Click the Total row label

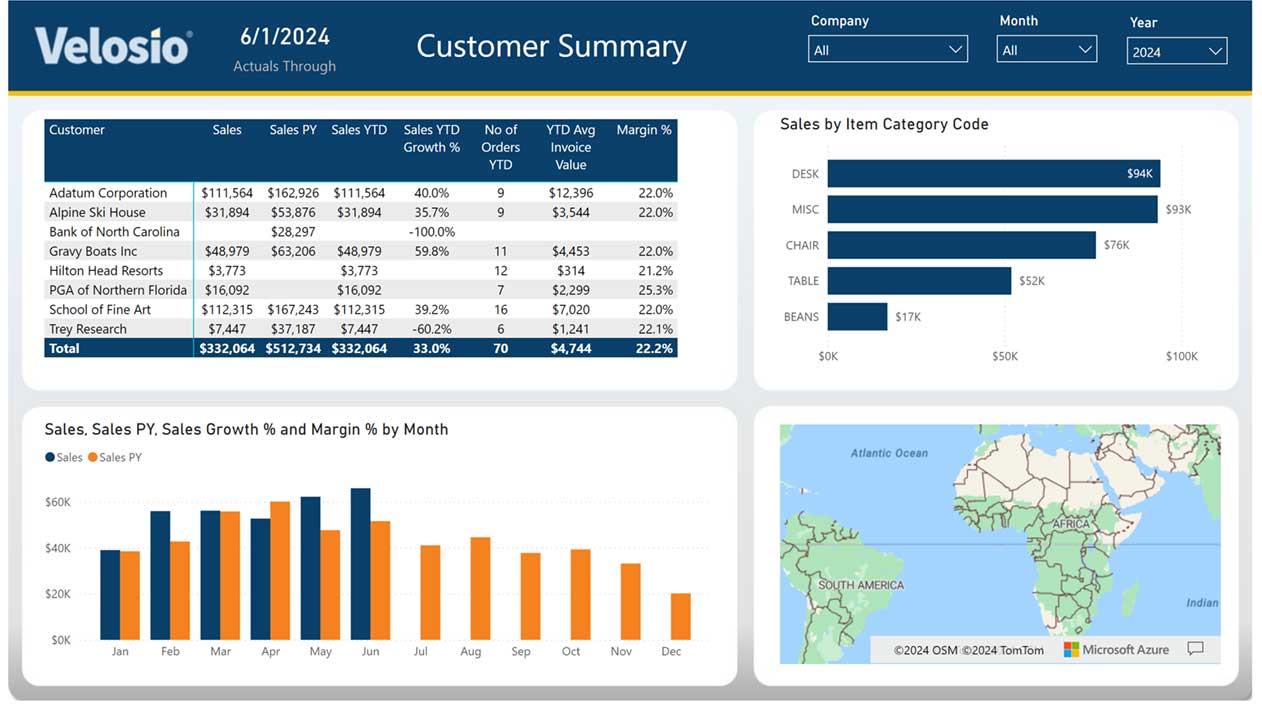(x=64, y=348)
